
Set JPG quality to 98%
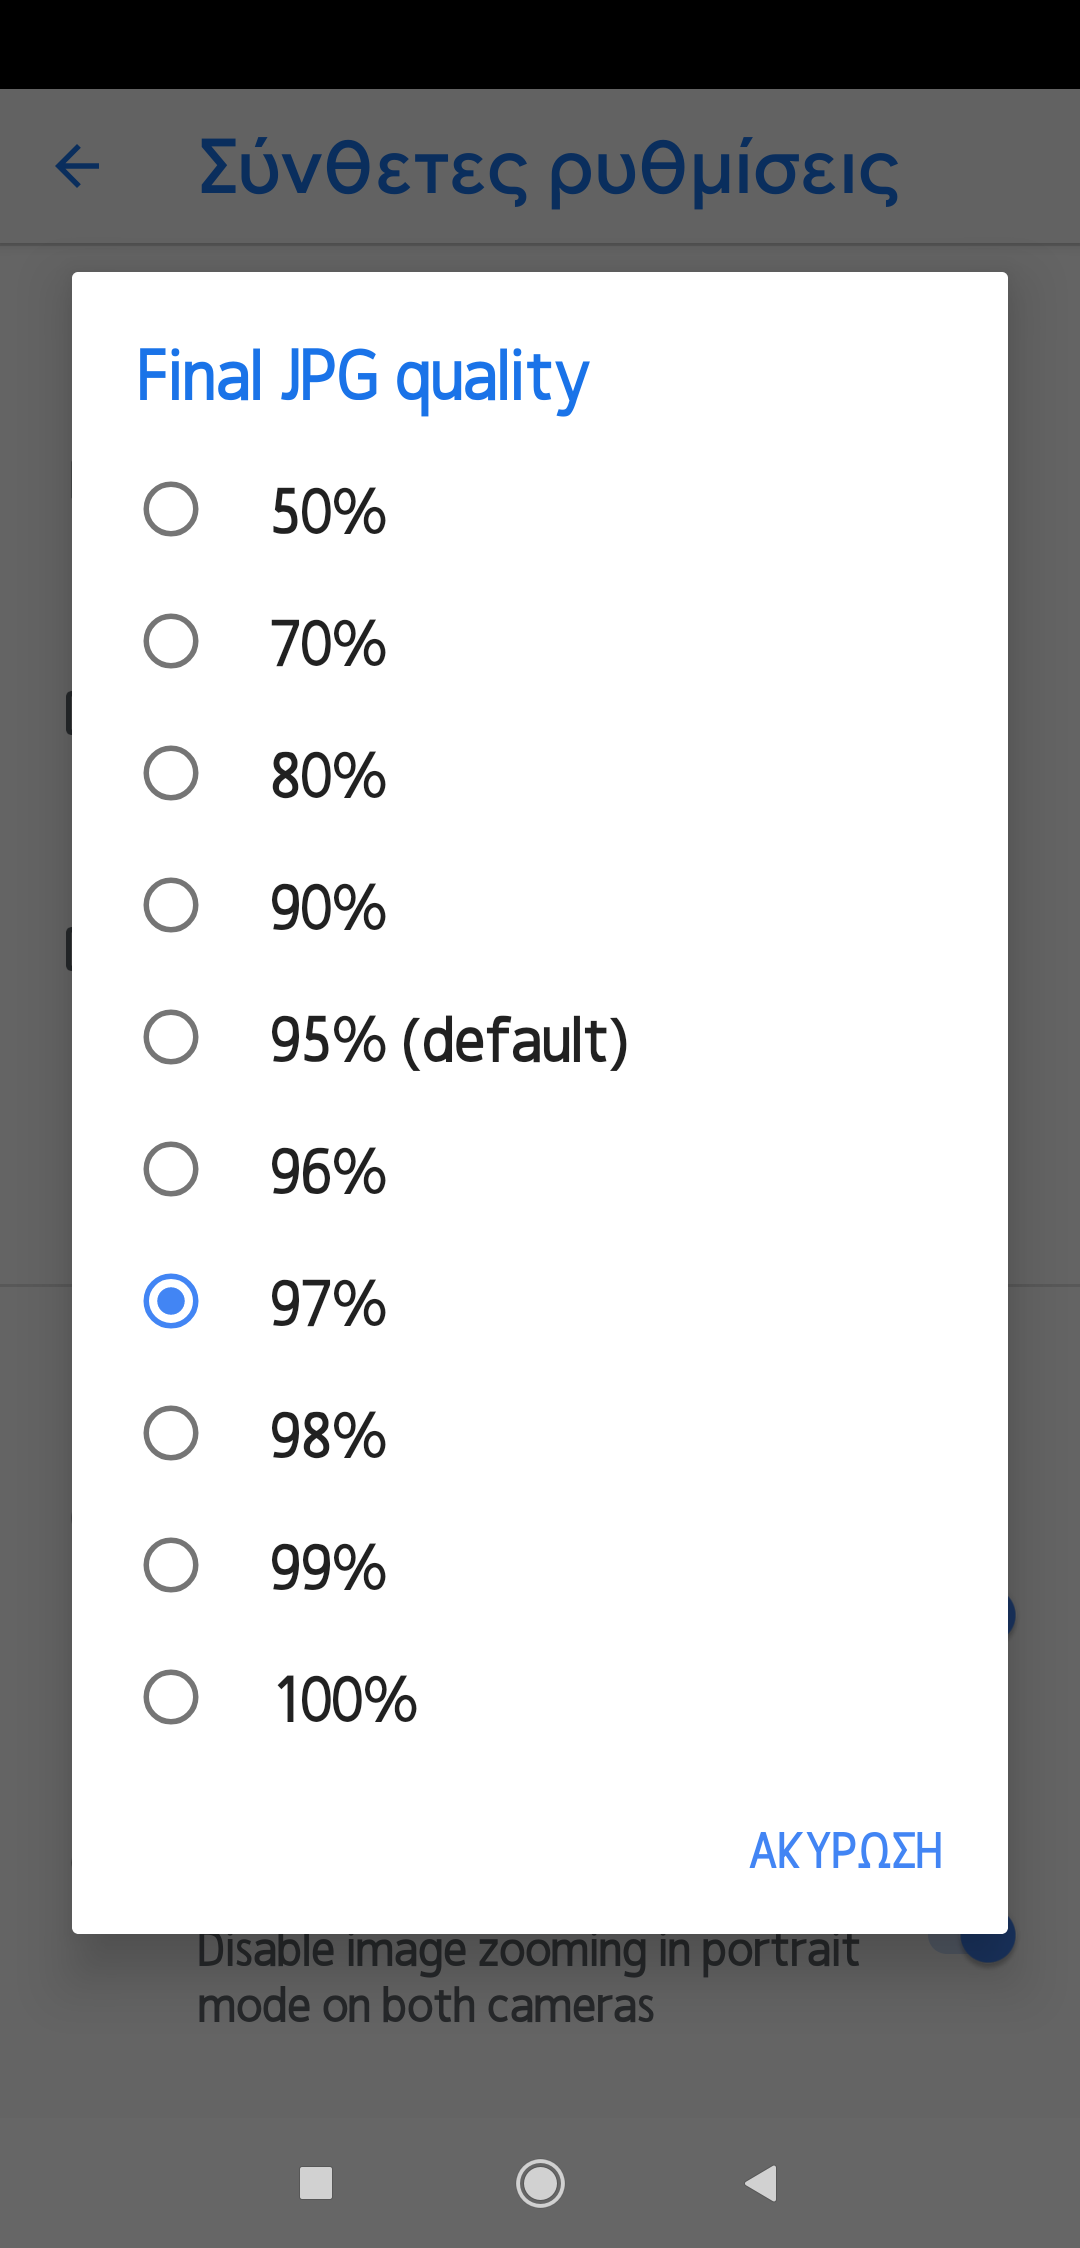tap(171, 1434)
